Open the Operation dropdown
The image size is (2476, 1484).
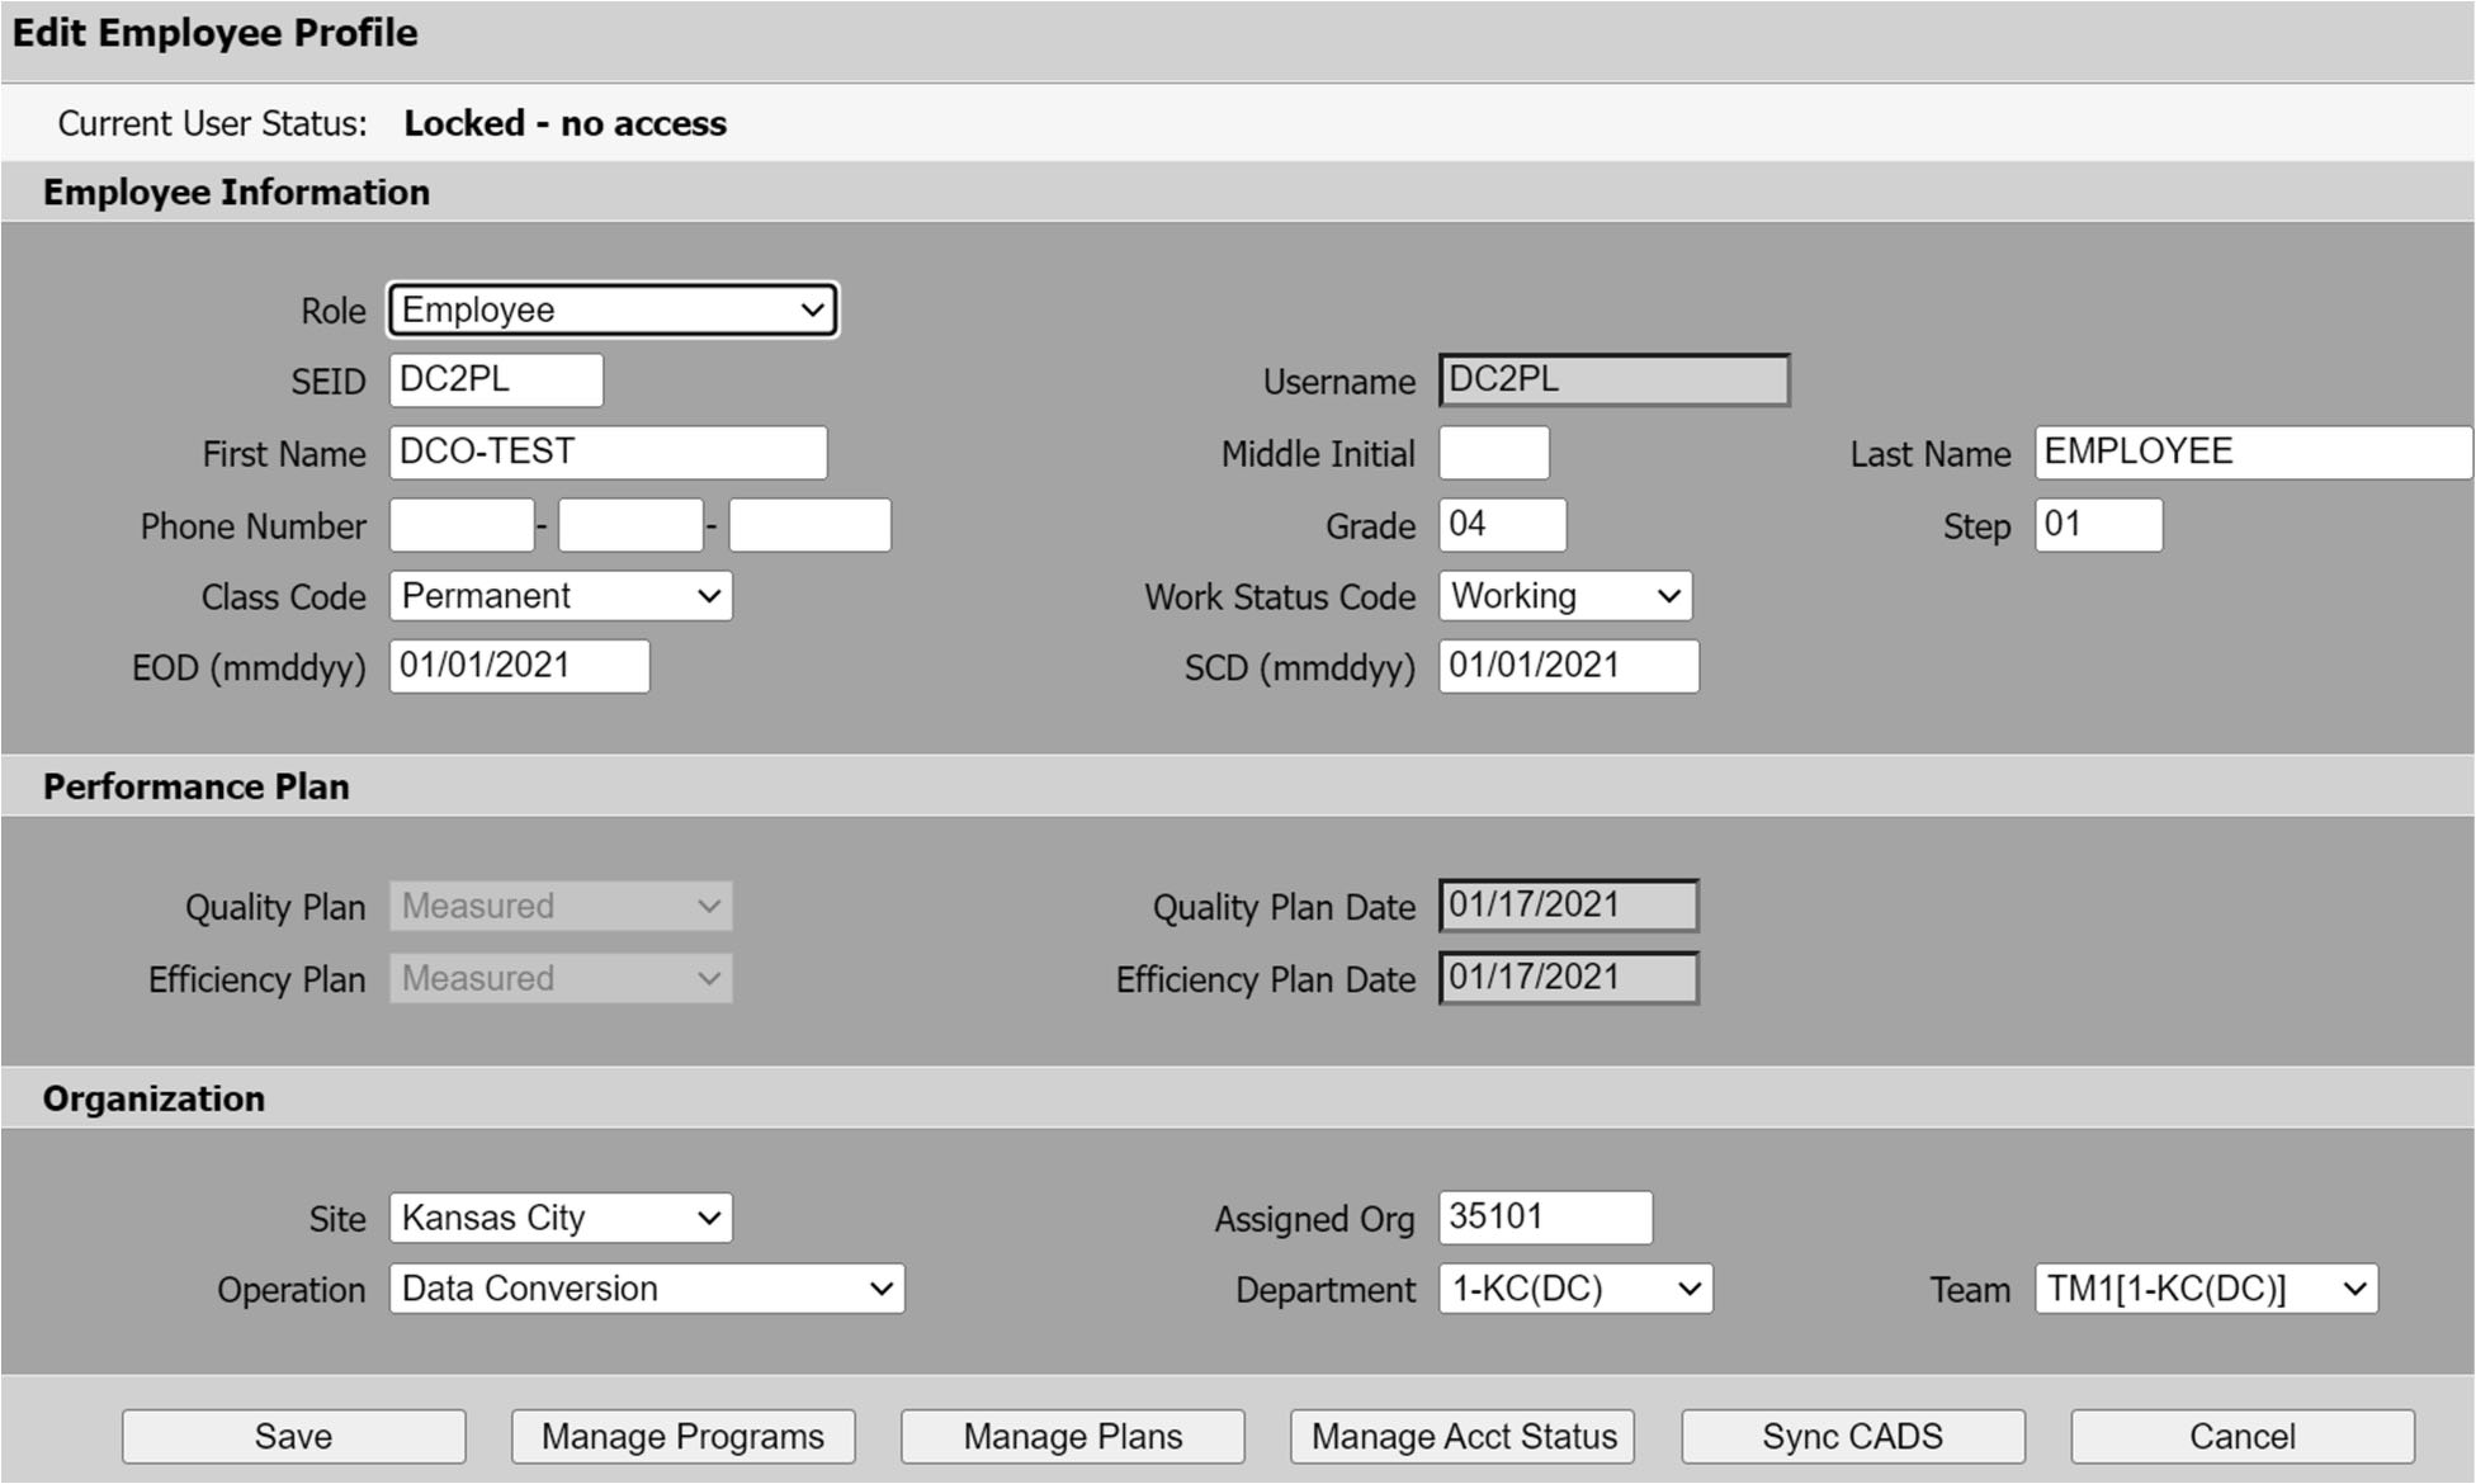click(x=646, y=1289)
